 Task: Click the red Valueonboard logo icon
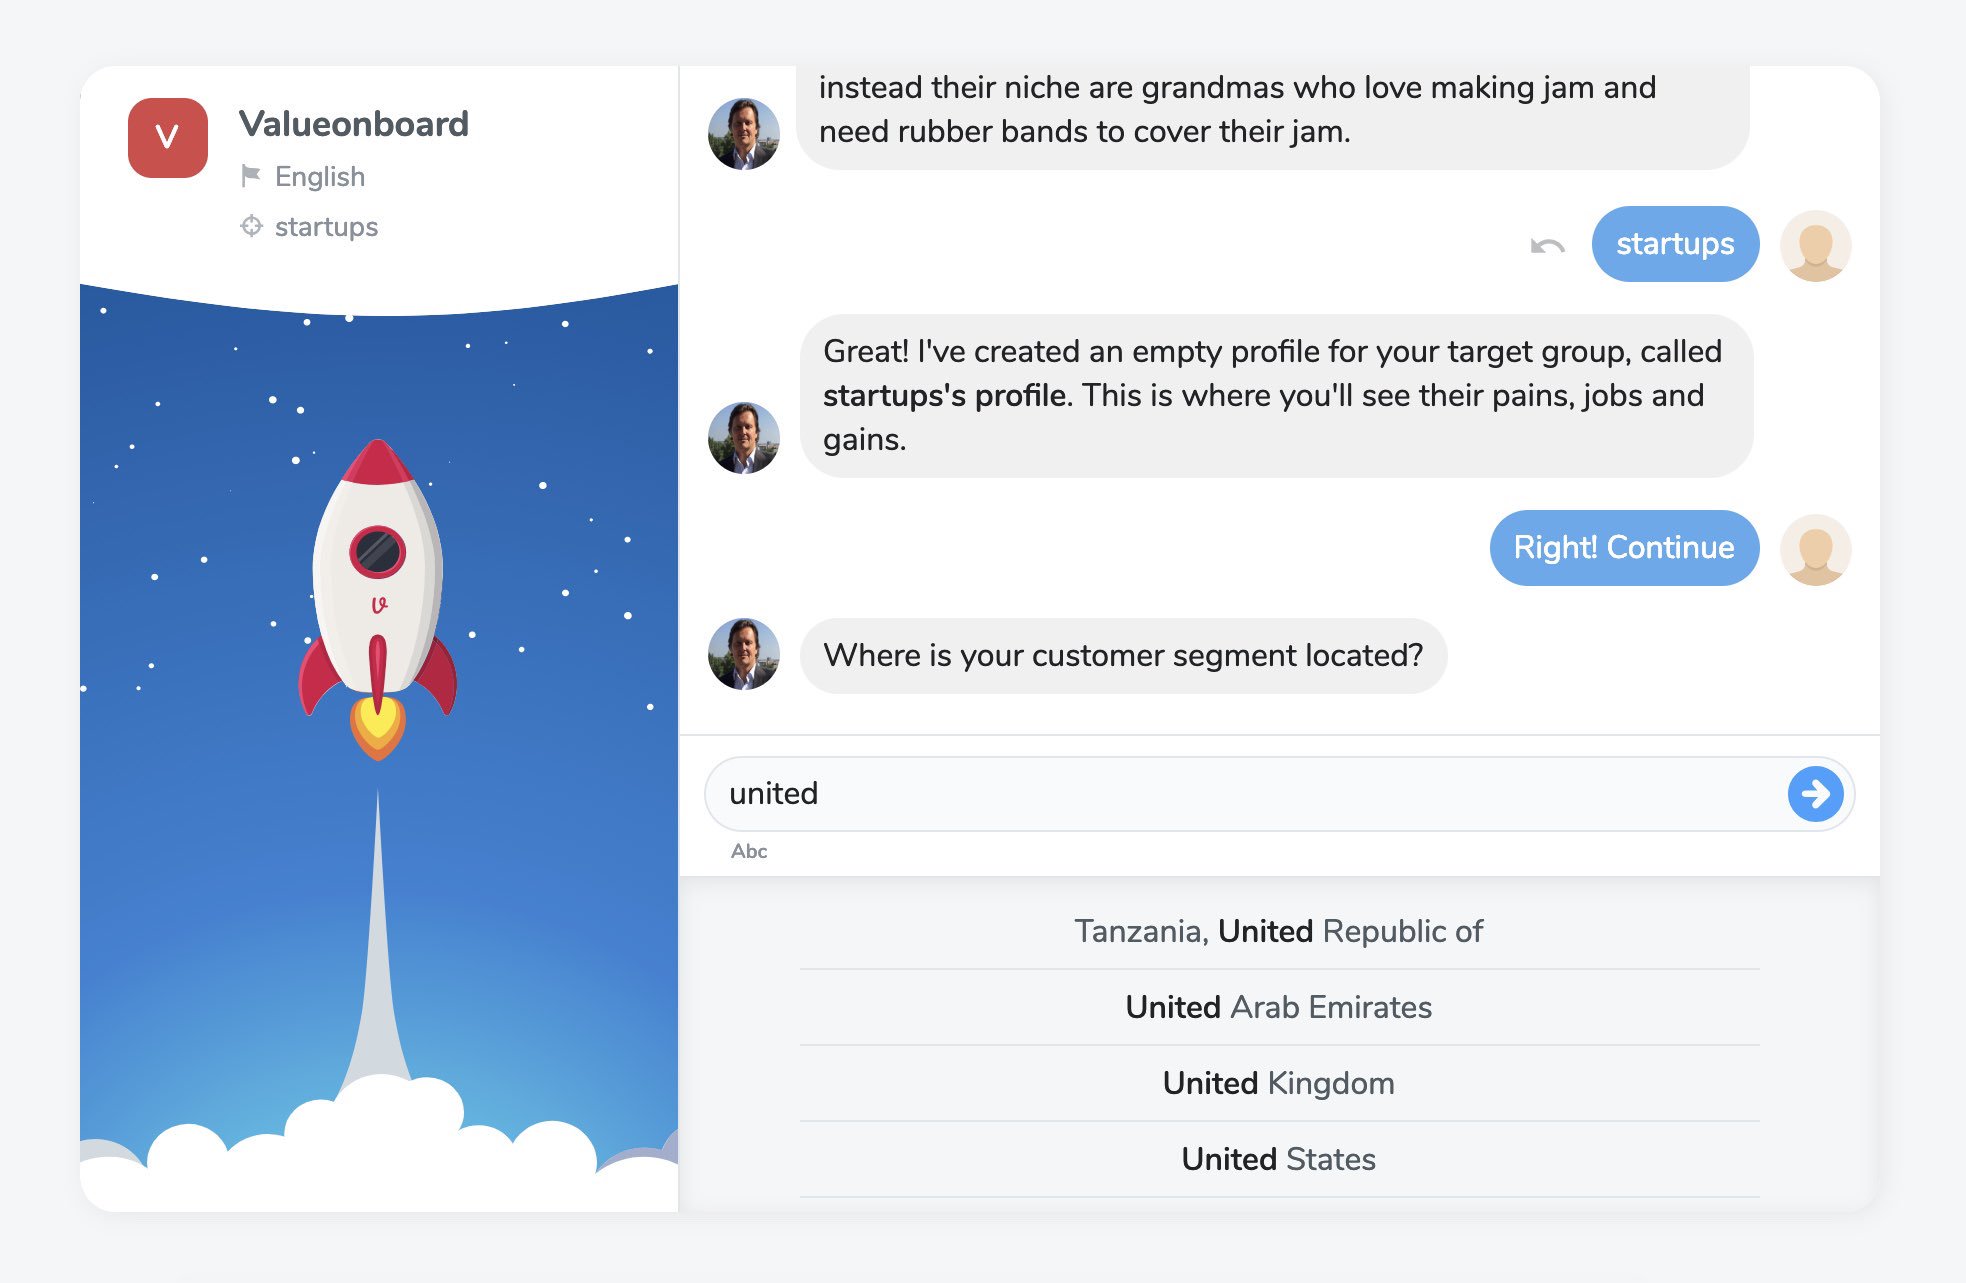168,138
